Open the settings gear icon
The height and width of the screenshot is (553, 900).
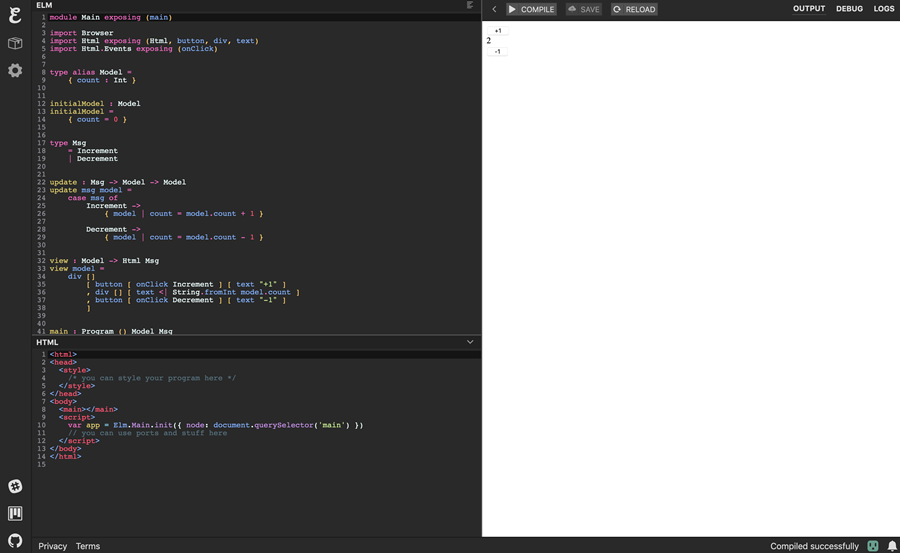[15, 70]
